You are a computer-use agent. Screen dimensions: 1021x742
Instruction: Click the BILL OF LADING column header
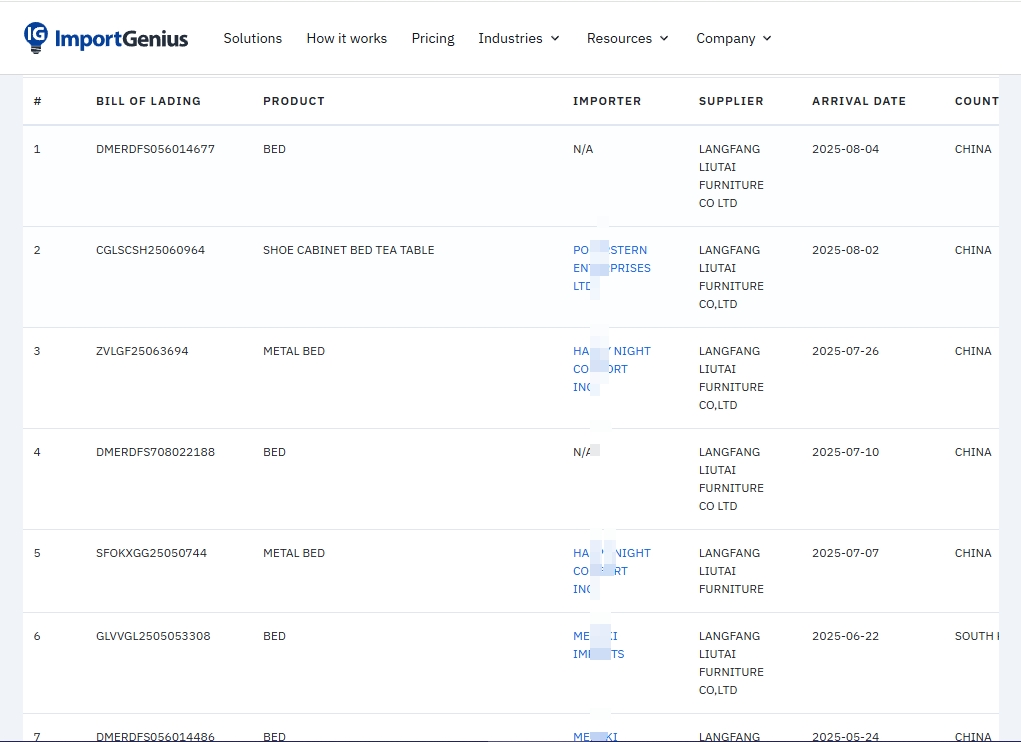[x=148, y=101]
